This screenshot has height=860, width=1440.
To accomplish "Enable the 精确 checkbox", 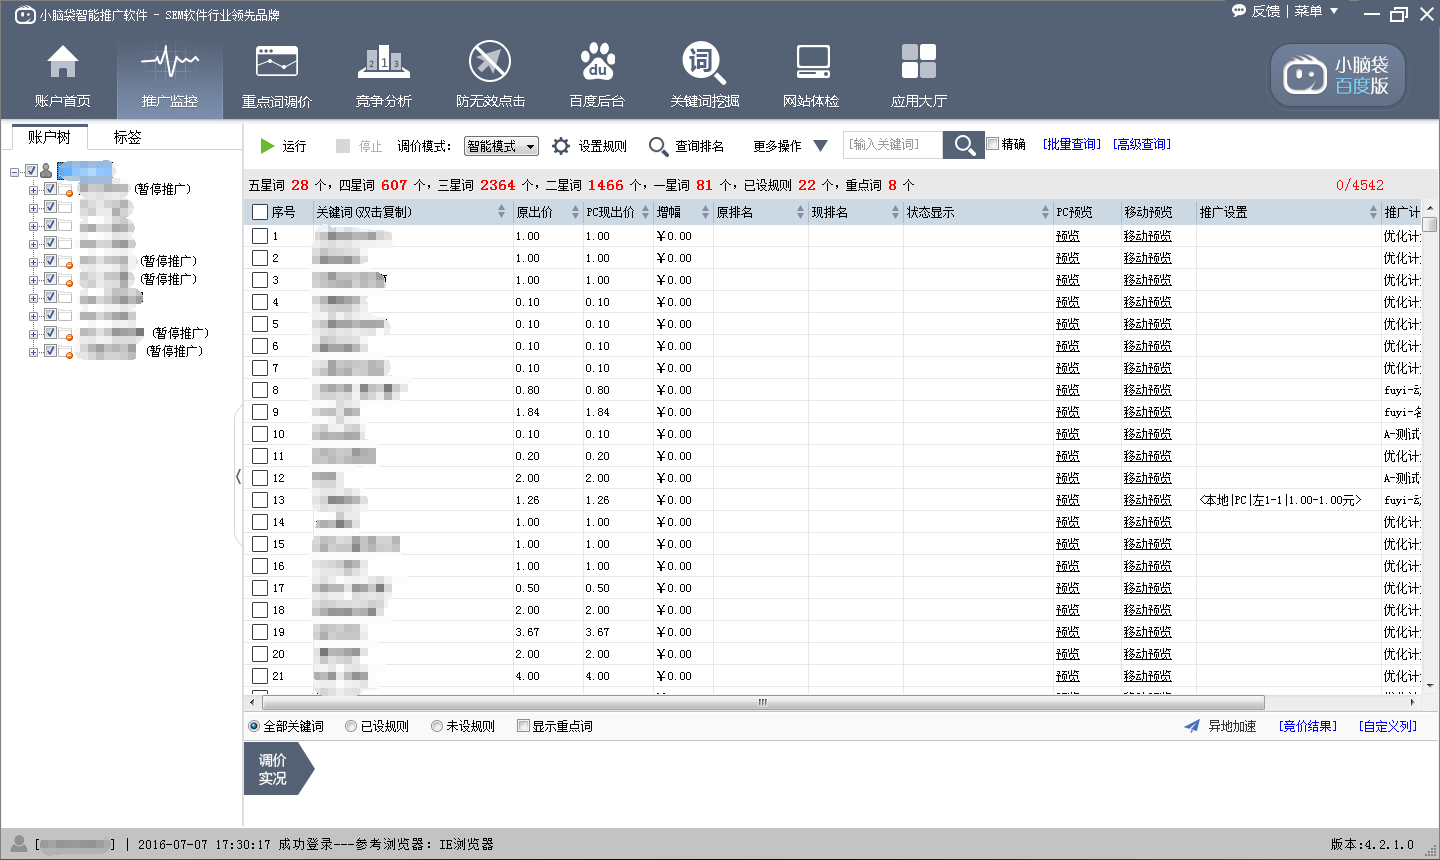I will point(993,144).
